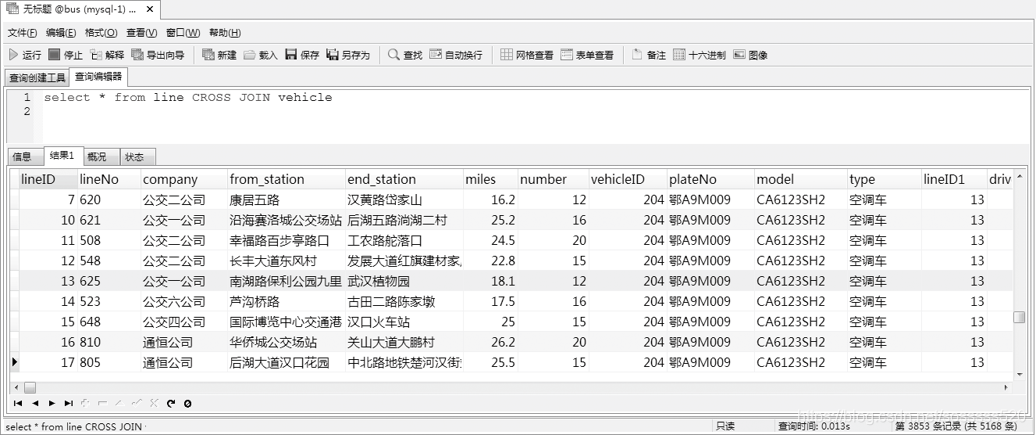The height and width of the screenshot is (435, 1036).
Task: Click the vertical scrollbar thumb of results
Action: 1019,317
